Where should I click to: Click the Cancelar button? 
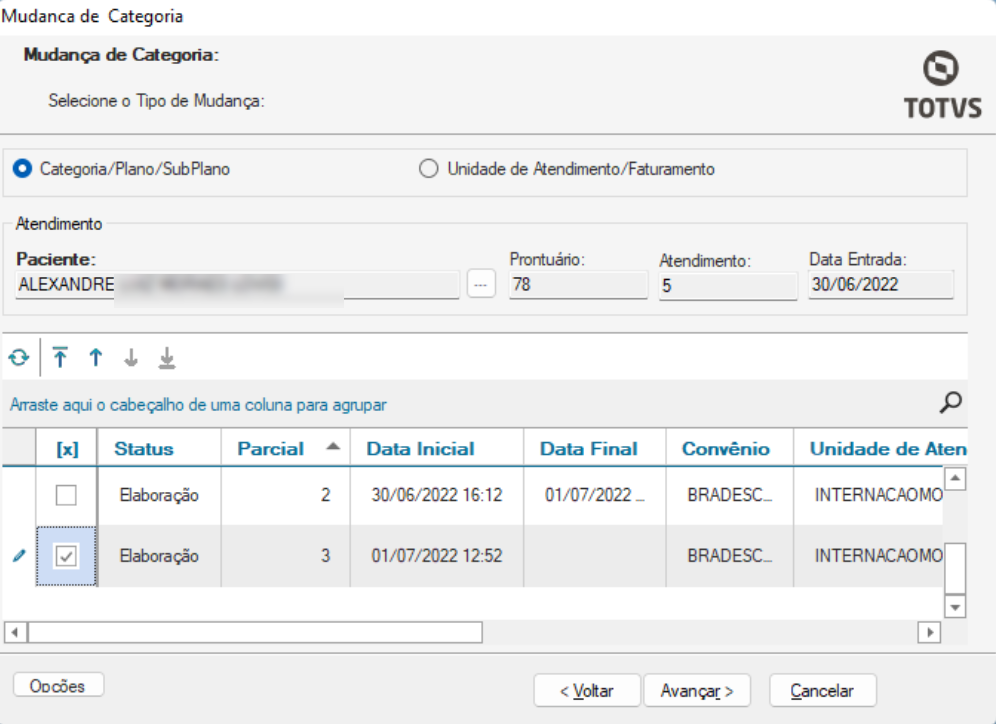[x=823, y=690]
